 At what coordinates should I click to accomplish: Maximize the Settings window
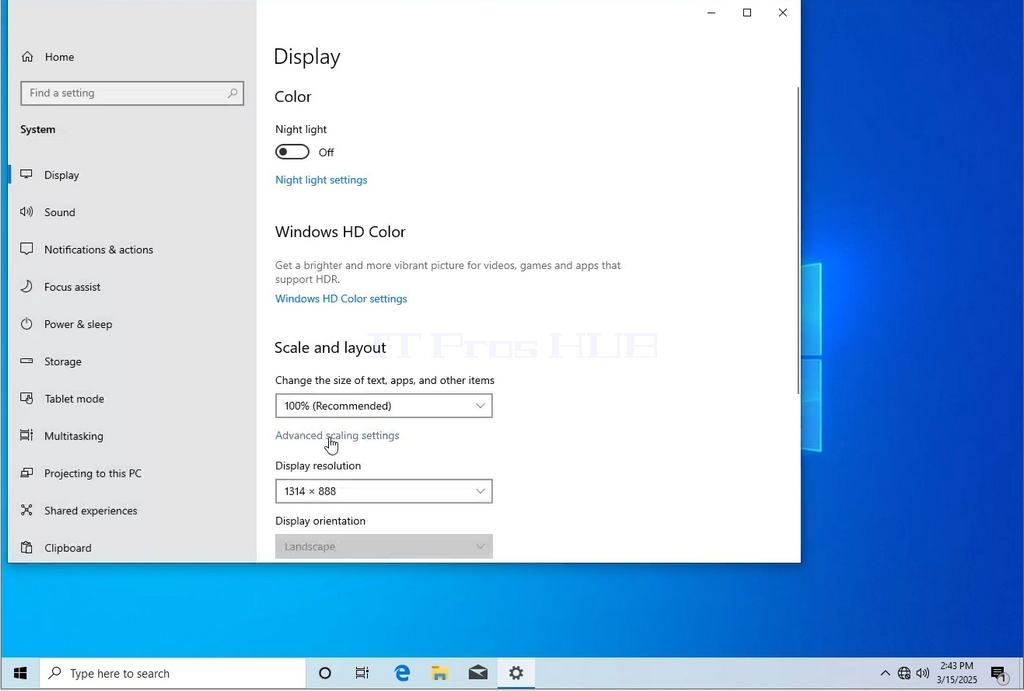[x=747, y=12]
